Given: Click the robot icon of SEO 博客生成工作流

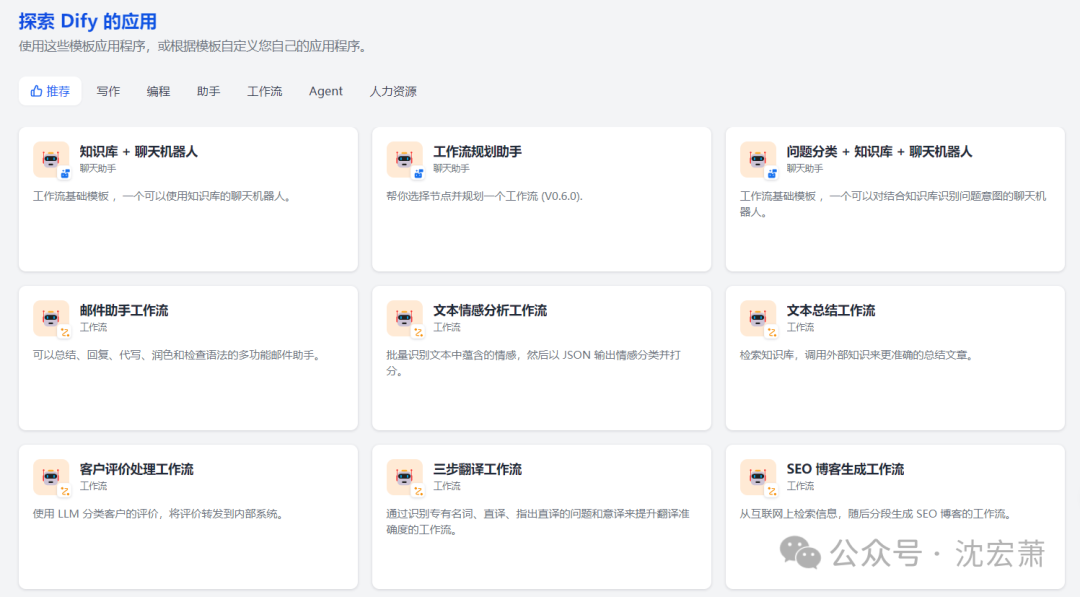Looking at the screenshot, I should [x=758, y=477].
